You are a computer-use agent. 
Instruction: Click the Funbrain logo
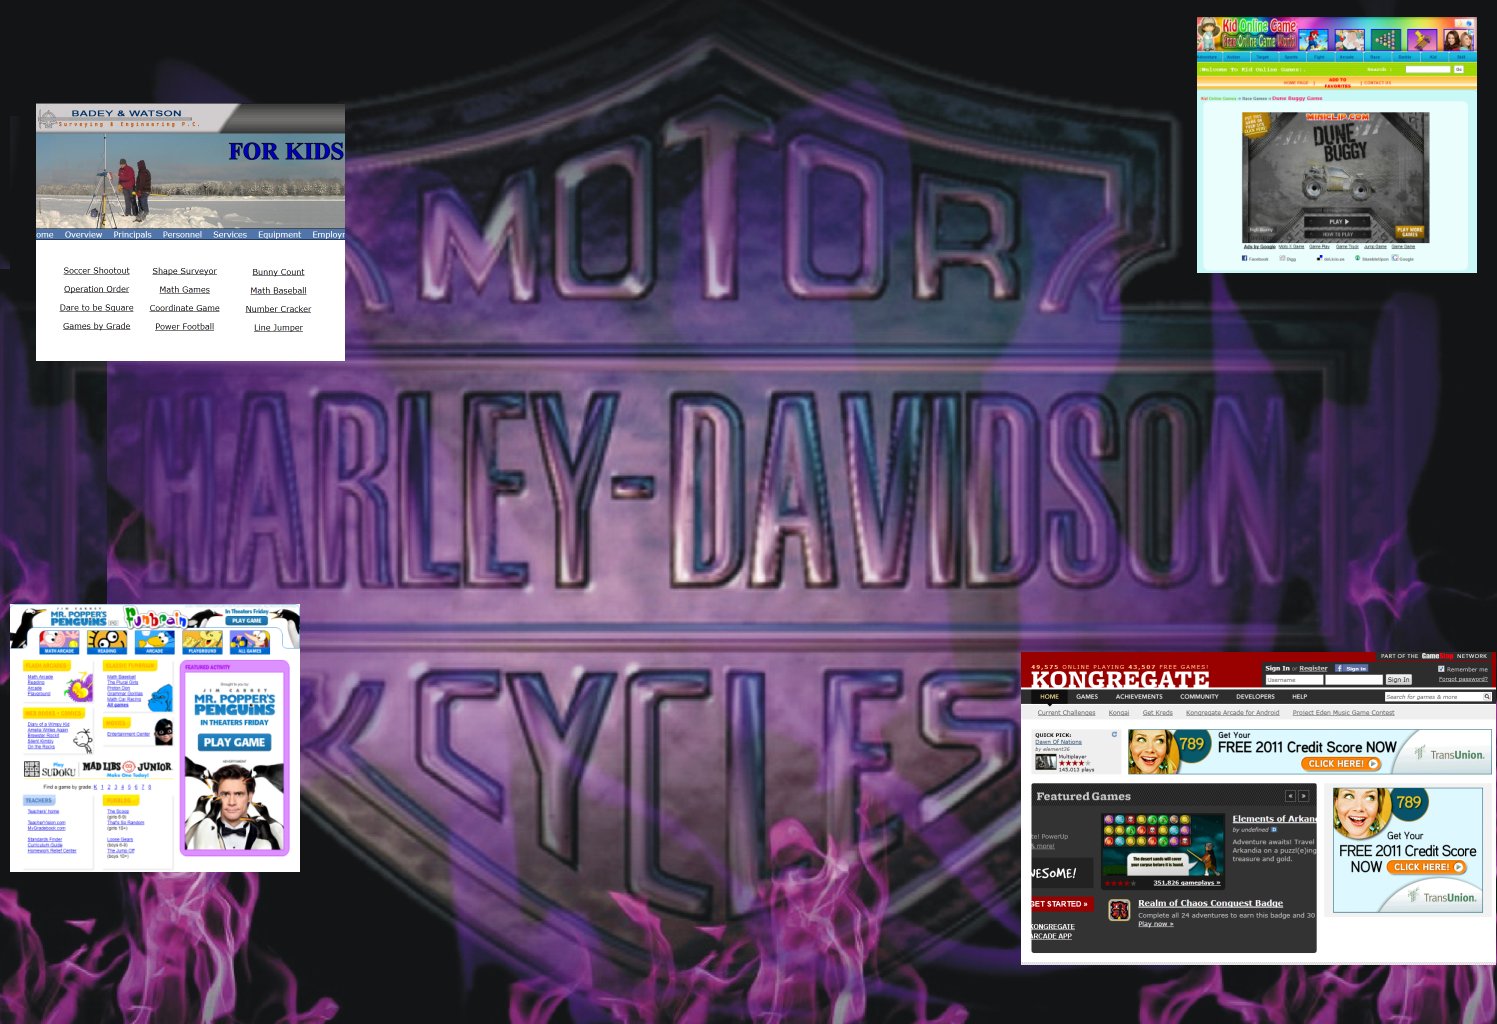click(x=155, y=617)
